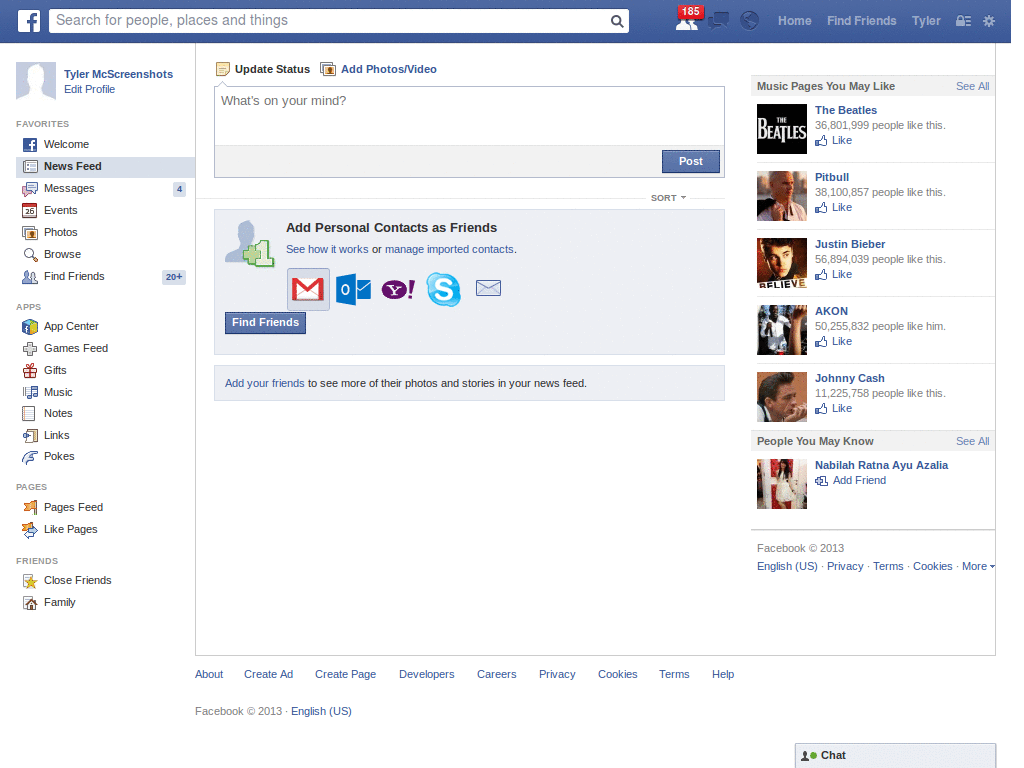
Task: Click Tyler McScreenshots profile picture
Action: 36,82
